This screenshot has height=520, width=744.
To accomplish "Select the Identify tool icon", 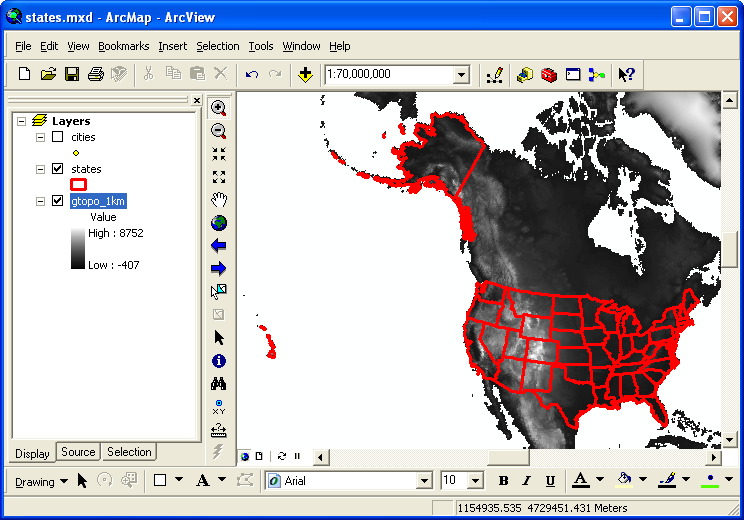I will tap(219, 361).
